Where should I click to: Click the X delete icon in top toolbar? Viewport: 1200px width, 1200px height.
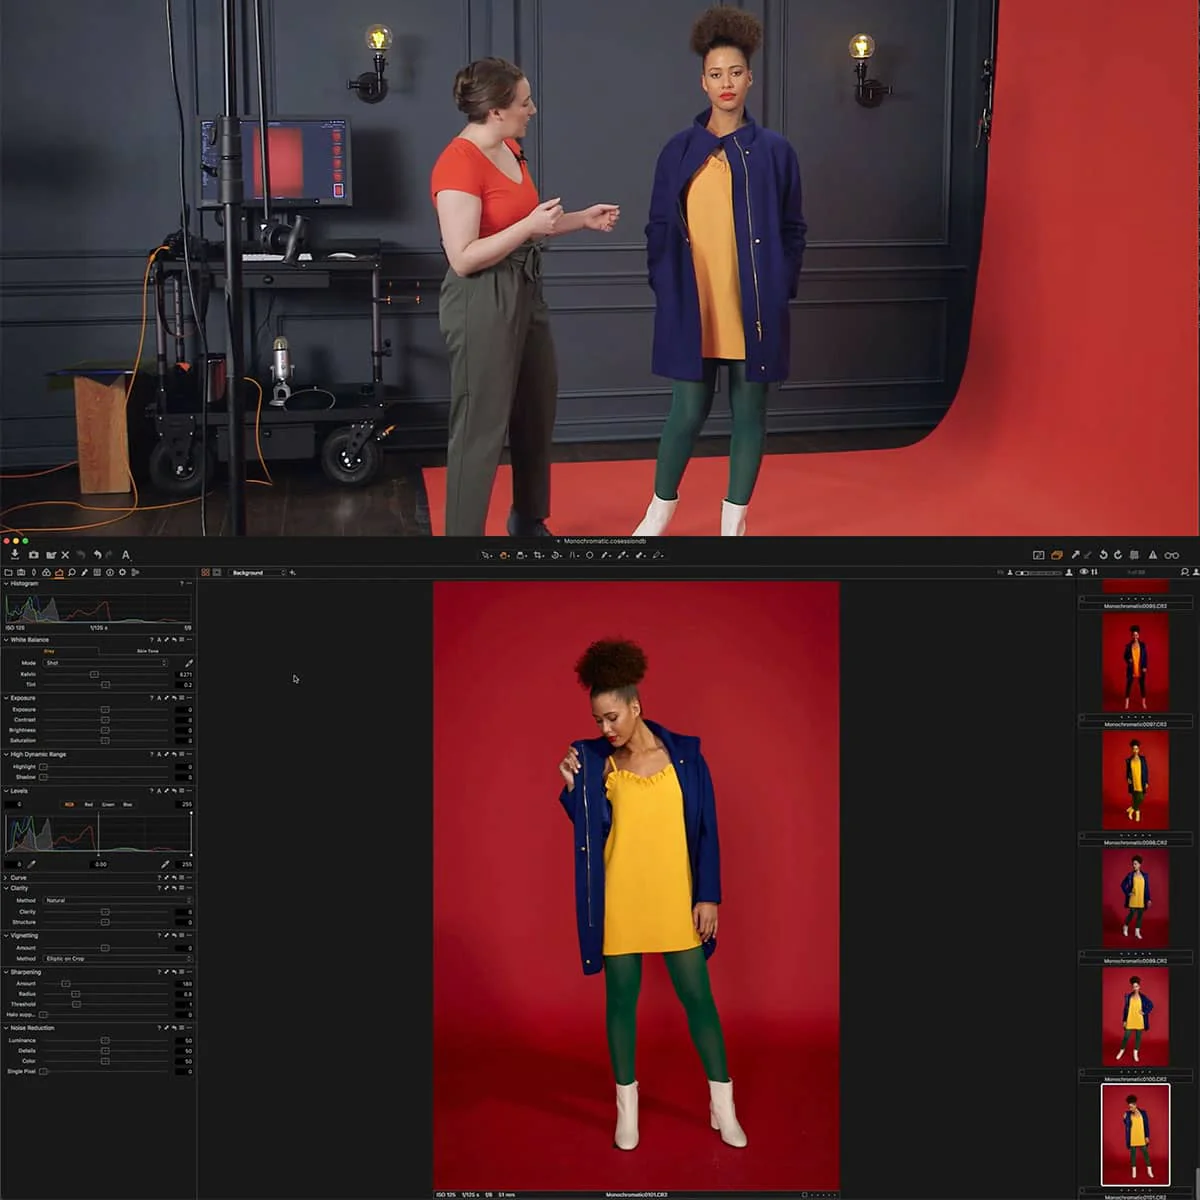coord(65,555)
